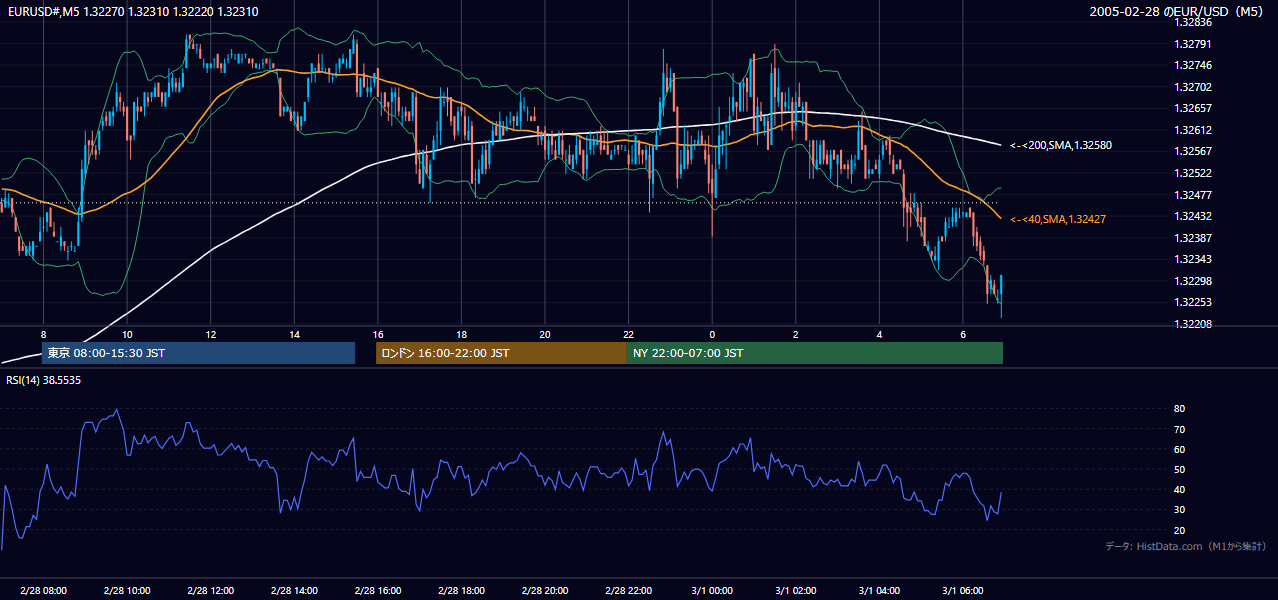Click the 3/1 02:00 date label

tap(795, 591)
